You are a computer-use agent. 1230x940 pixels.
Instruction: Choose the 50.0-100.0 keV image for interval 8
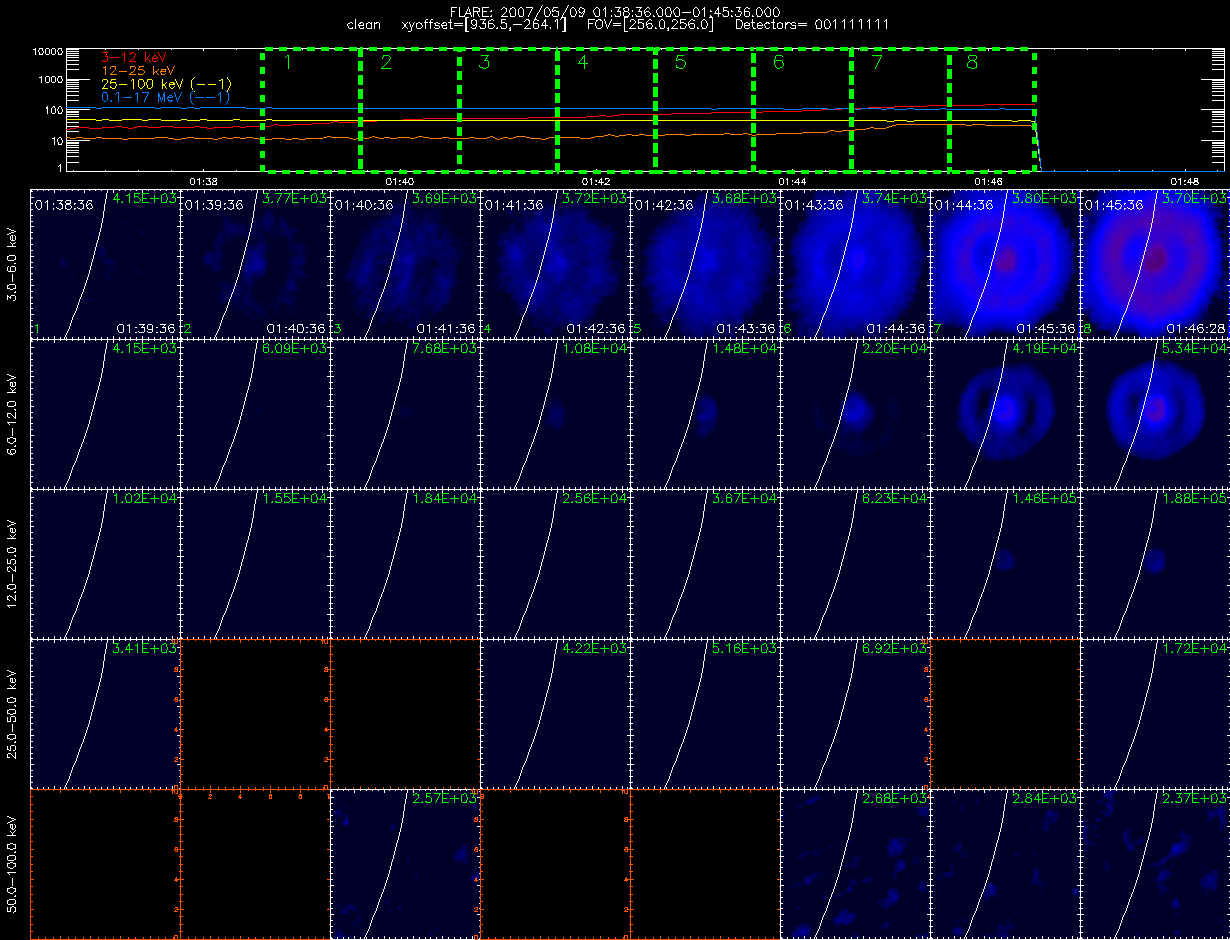pos(1155,863)
